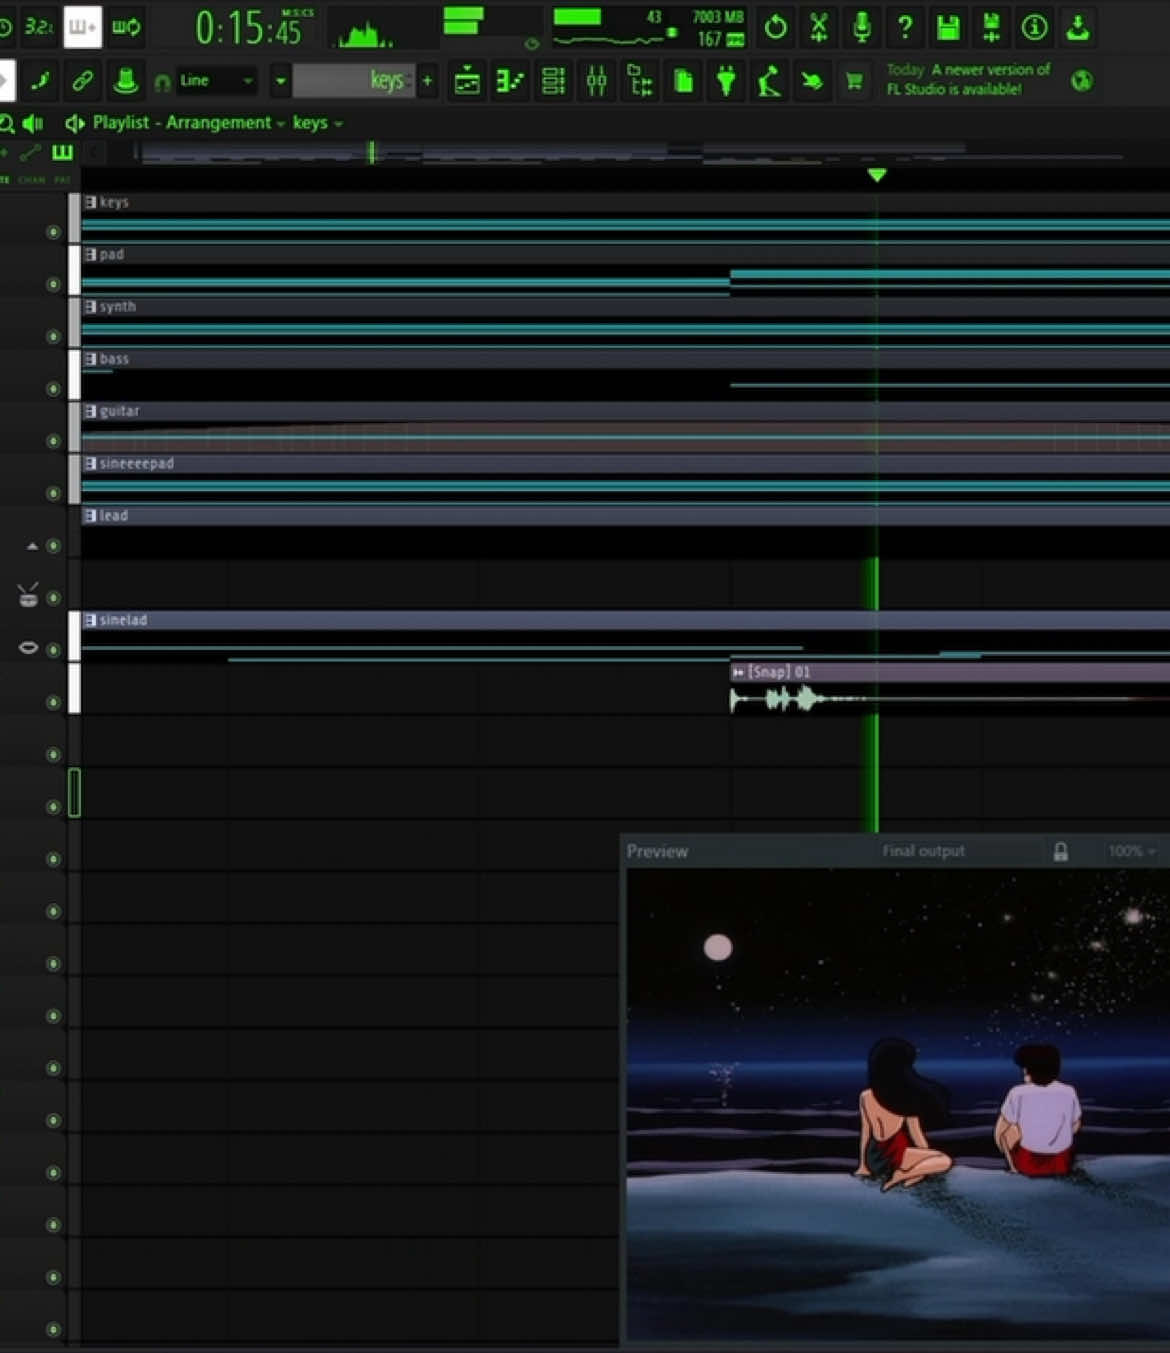Mute the track containing the sineeeepad clip
Viewport: 1170px width, 1353px height.
pos(53,493)
